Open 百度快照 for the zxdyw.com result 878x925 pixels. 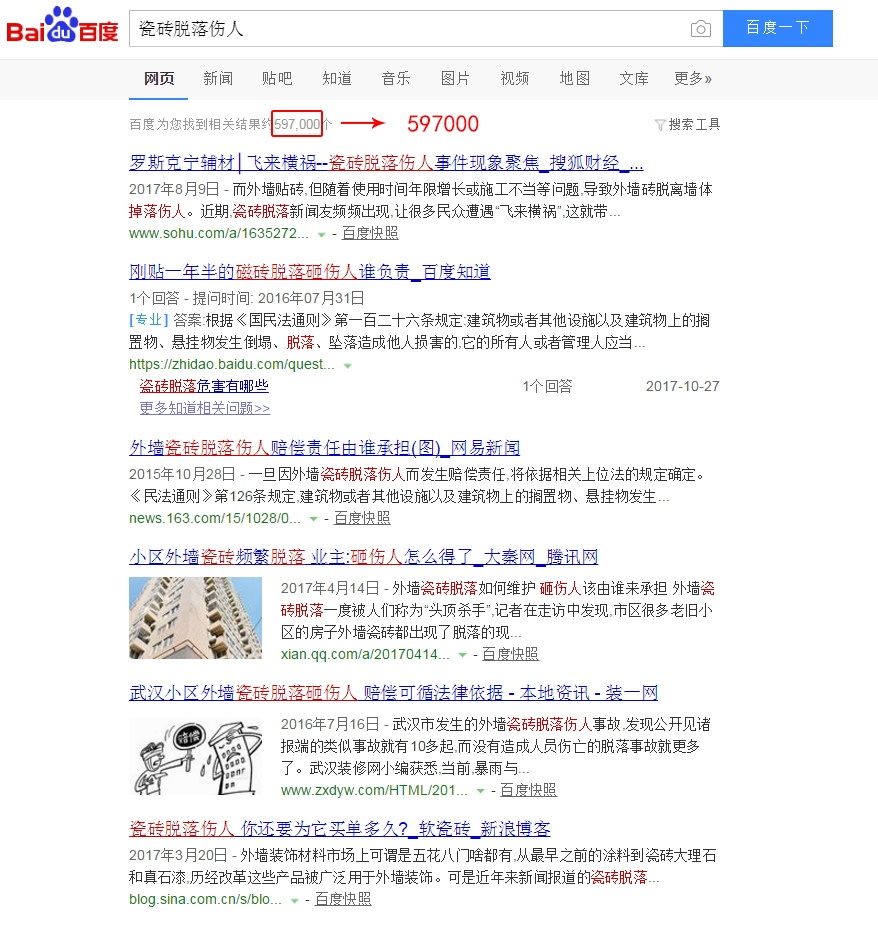tap(529, 790)
